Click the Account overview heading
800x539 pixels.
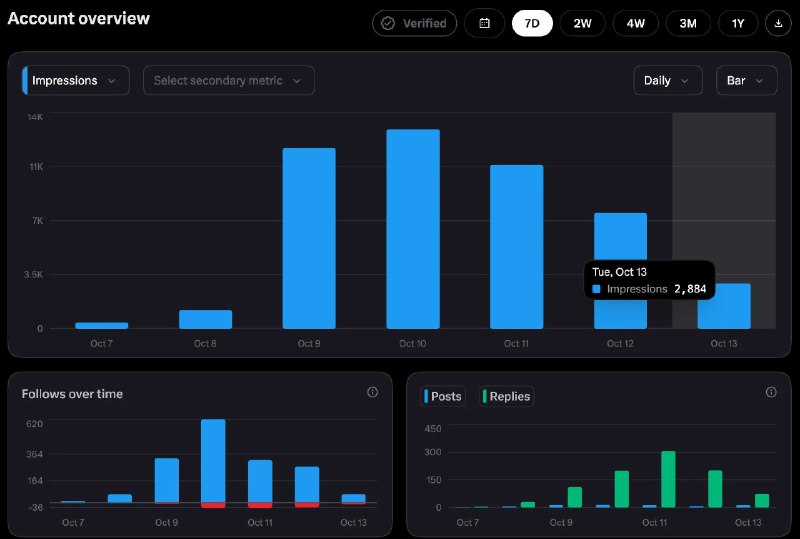[79, 18]
